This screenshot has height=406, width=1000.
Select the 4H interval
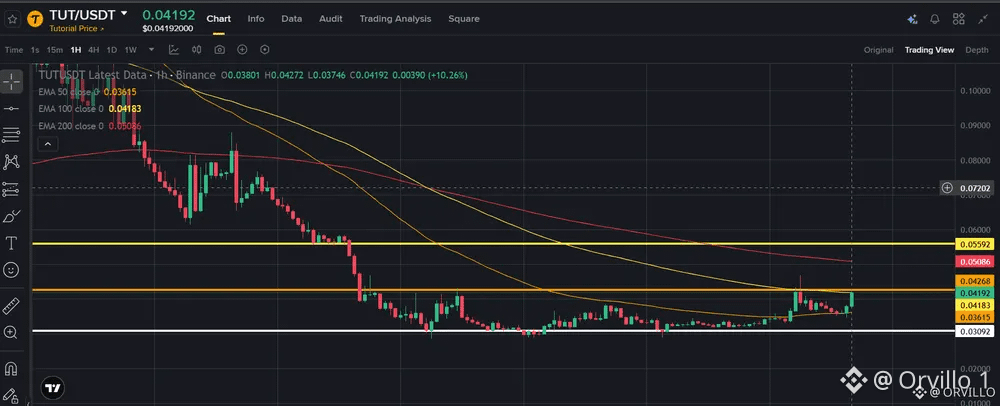pyautogui.click(x=94, y=50)
